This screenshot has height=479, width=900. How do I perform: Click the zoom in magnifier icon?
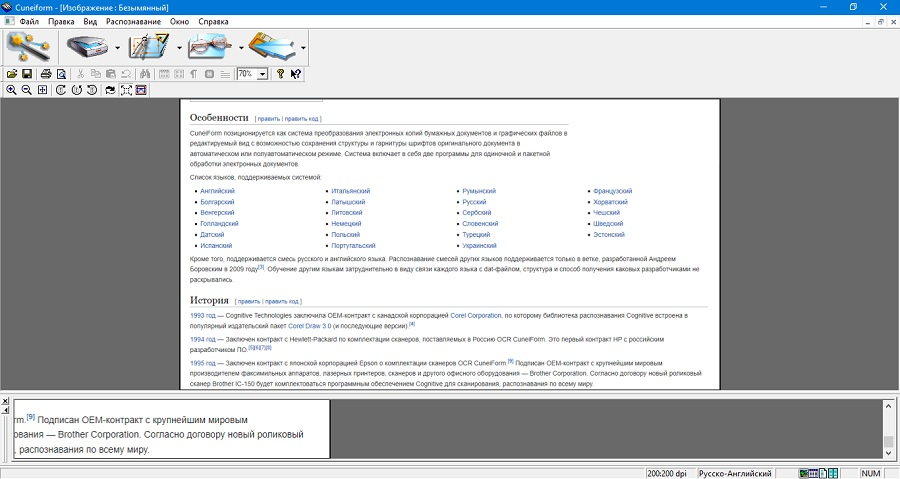(x=12, y=90)
